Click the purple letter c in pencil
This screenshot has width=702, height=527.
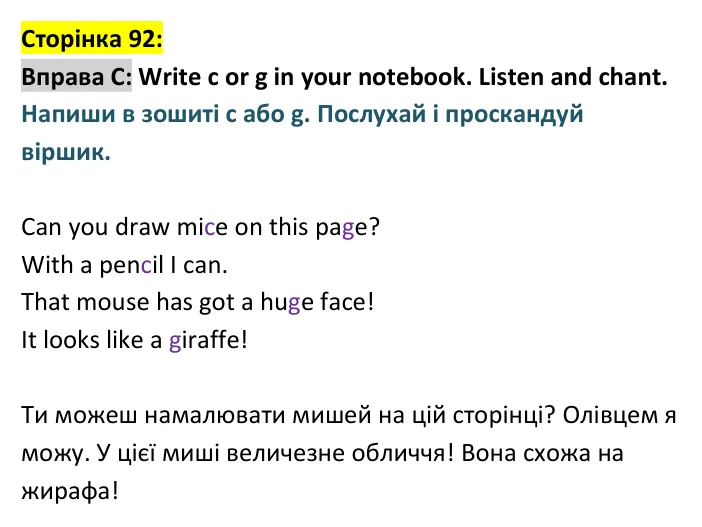coord(146,265)
